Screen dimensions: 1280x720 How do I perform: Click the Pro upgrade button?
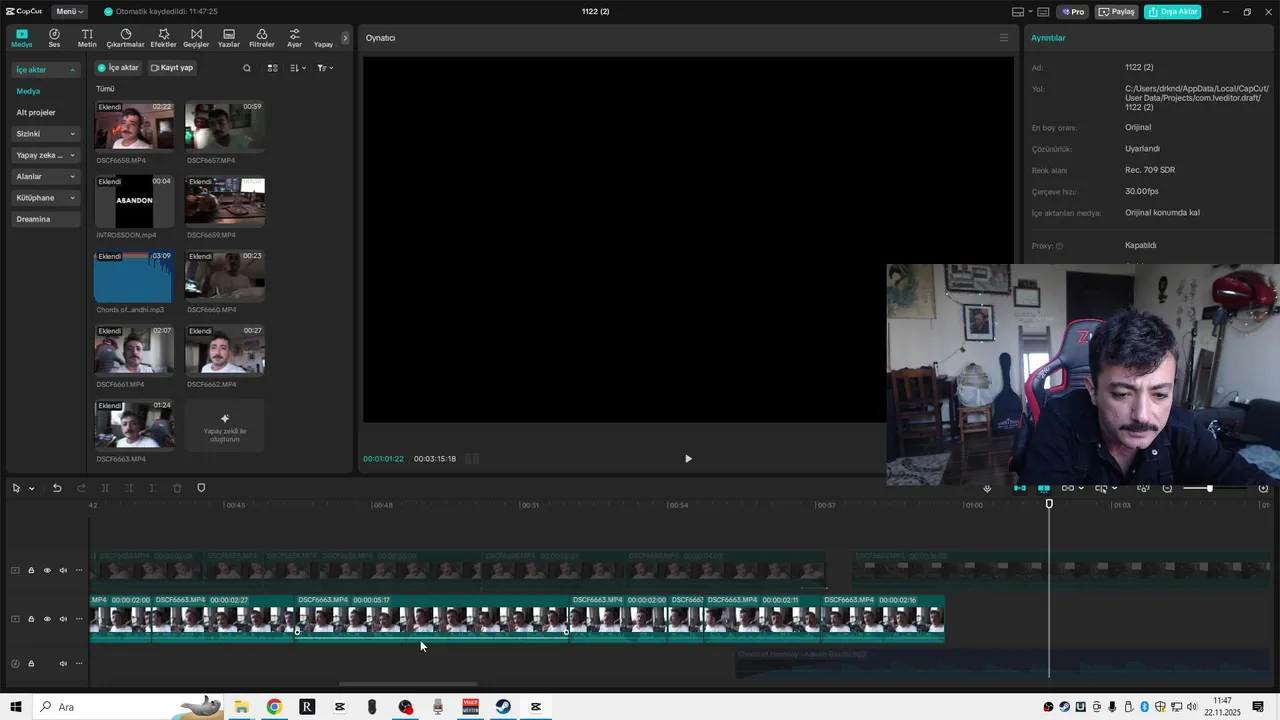coord(1074,12)
